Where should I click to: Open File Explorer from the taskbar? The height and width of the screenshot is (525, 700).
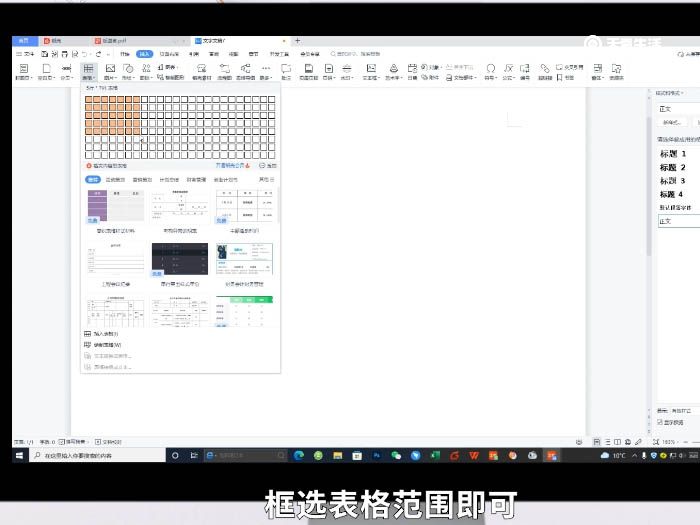point(338,455)
